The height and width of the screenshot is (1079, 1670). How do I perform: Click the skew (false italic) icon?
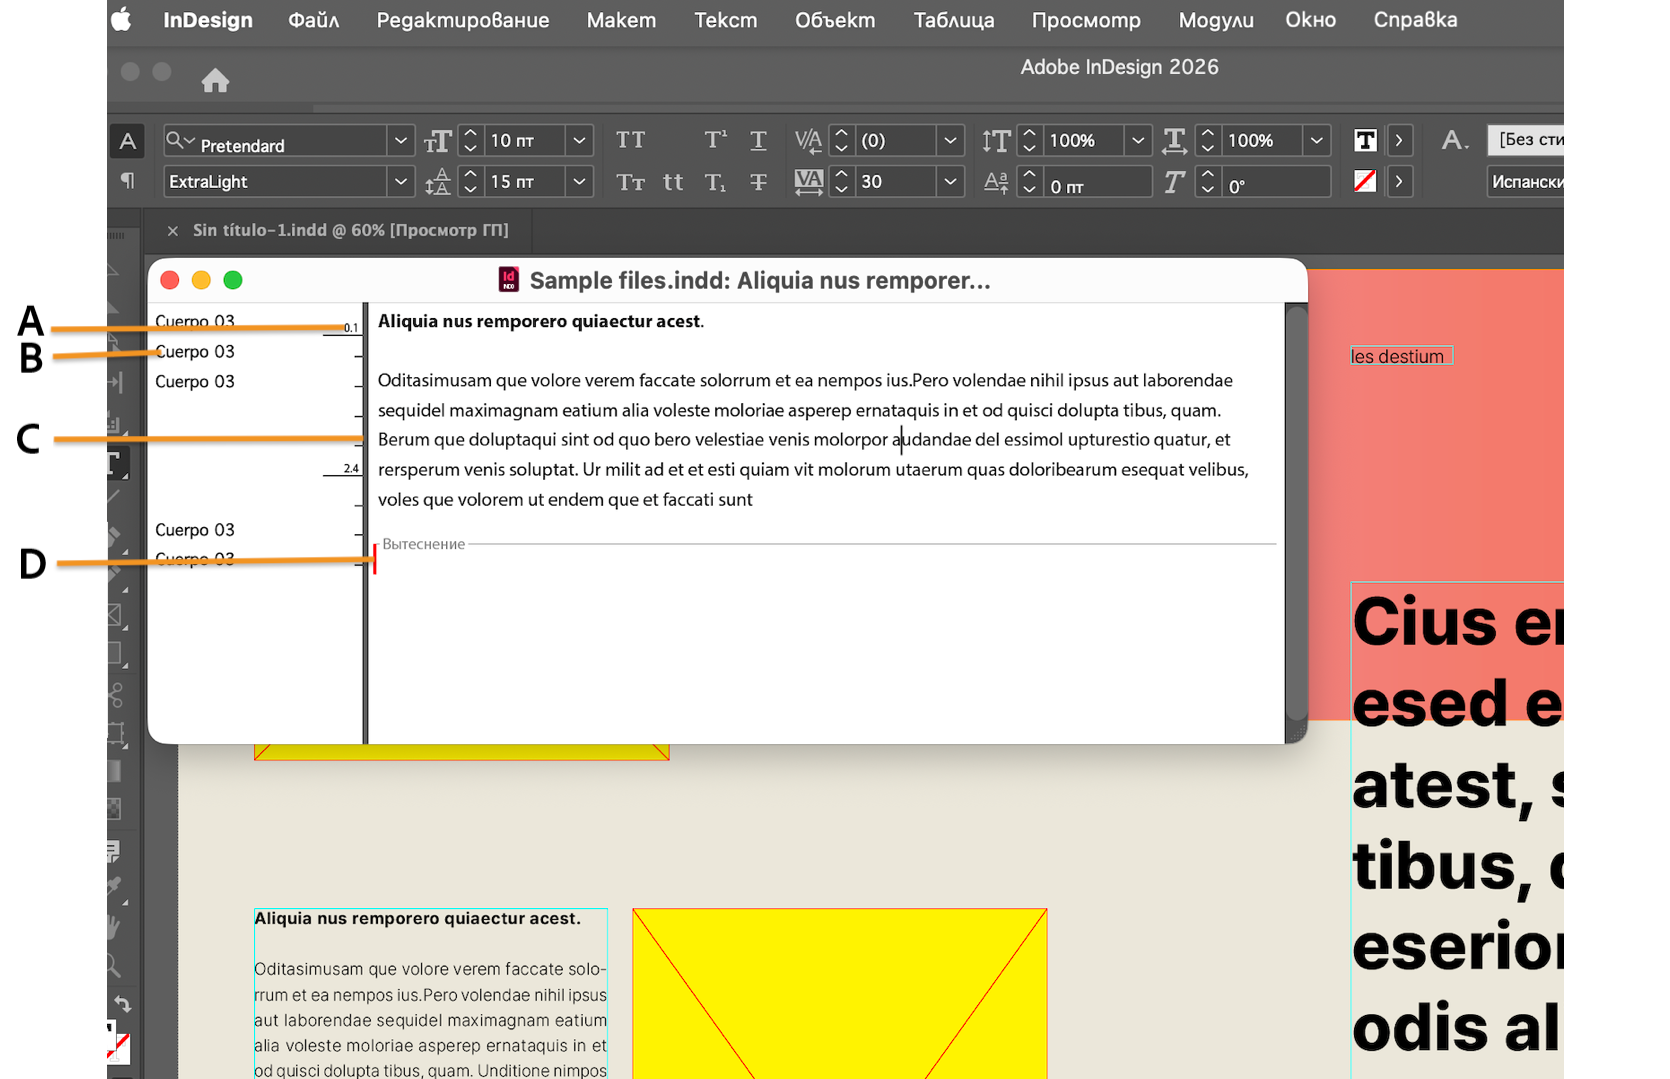click(1174, 182)
